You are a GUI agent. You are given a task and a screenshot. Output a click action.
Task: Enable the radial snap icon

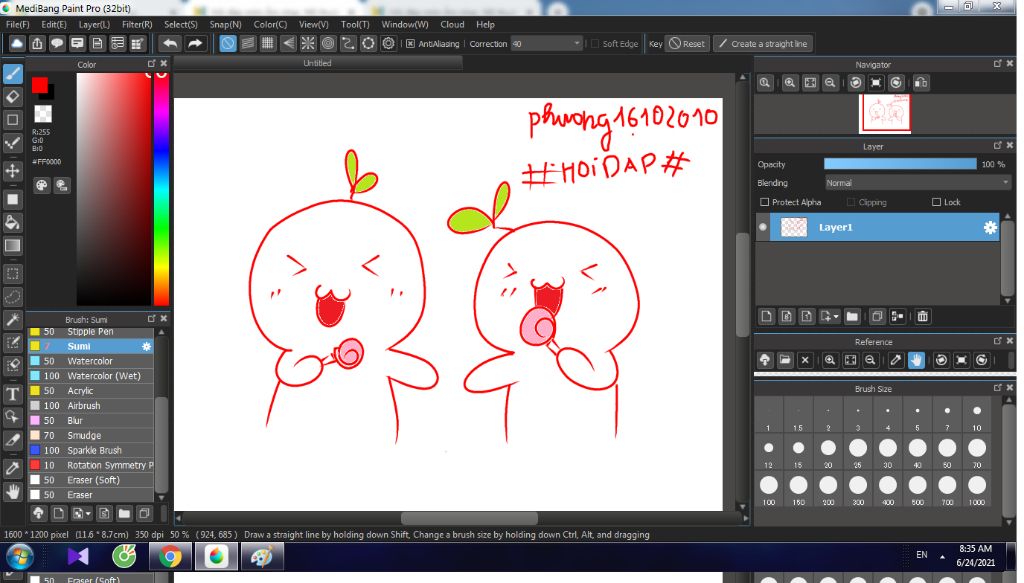pos(308,44)
